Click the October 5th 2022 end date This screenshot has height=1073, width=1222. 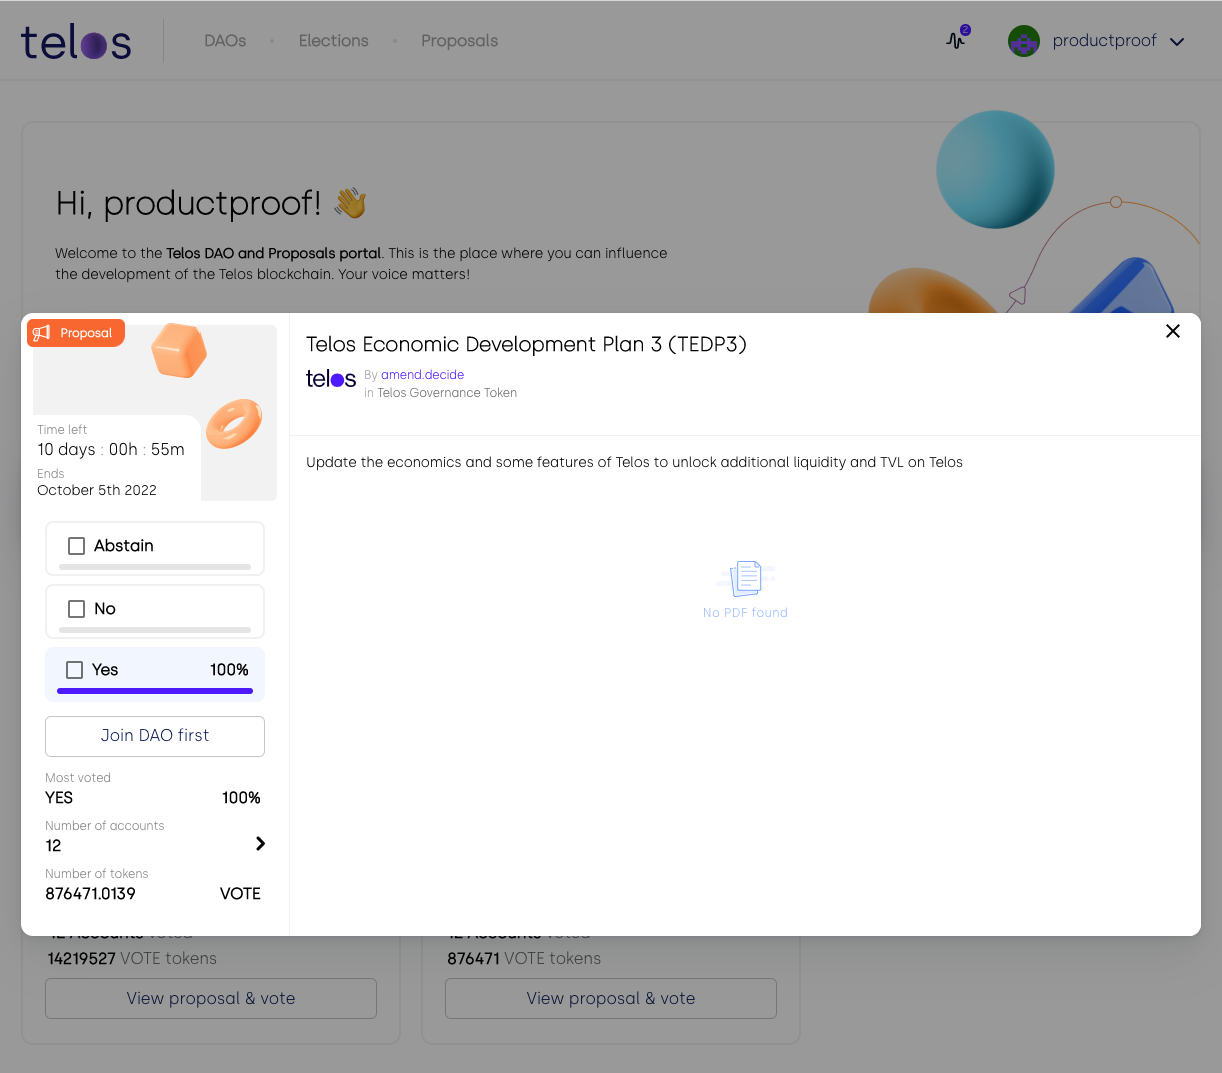point(97,490)
